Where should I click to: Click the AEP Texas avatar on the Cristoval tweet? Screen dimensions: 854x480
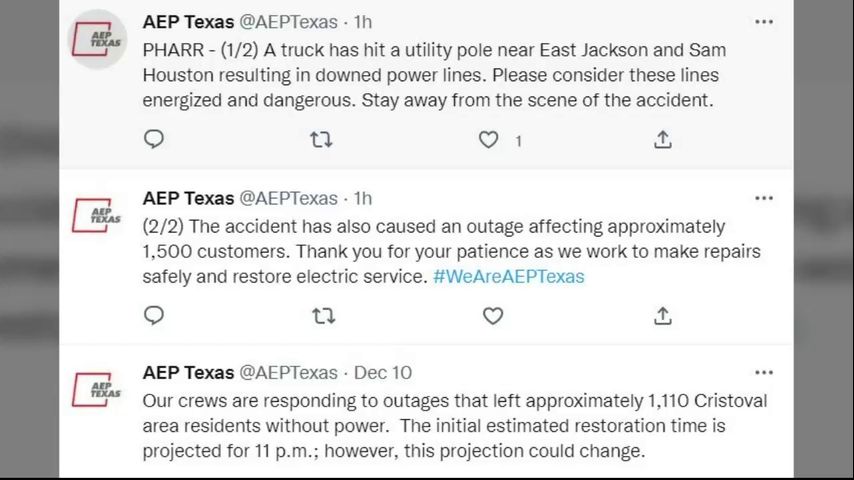tap(97, 389)
